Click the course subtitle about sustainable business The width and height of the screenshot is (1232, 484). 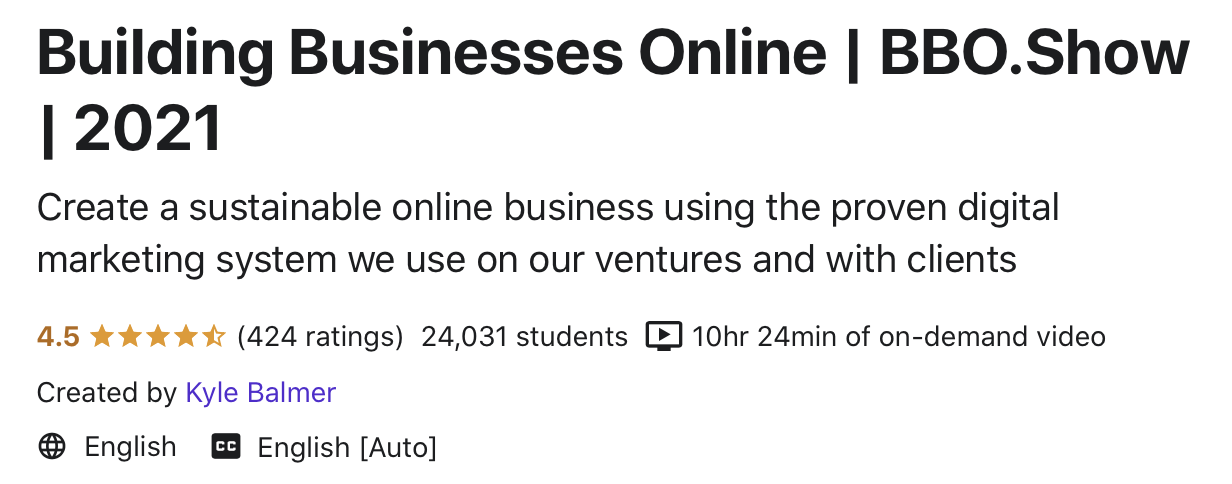click(548, 234)
